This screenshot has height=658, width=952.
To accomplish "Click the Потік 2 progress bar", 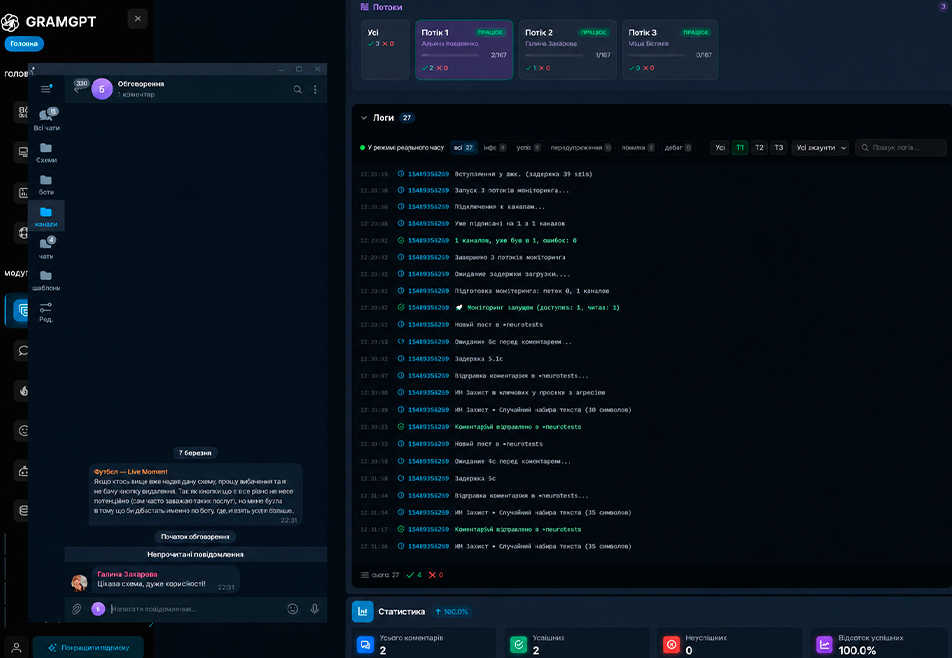I will tap(554, 55).
